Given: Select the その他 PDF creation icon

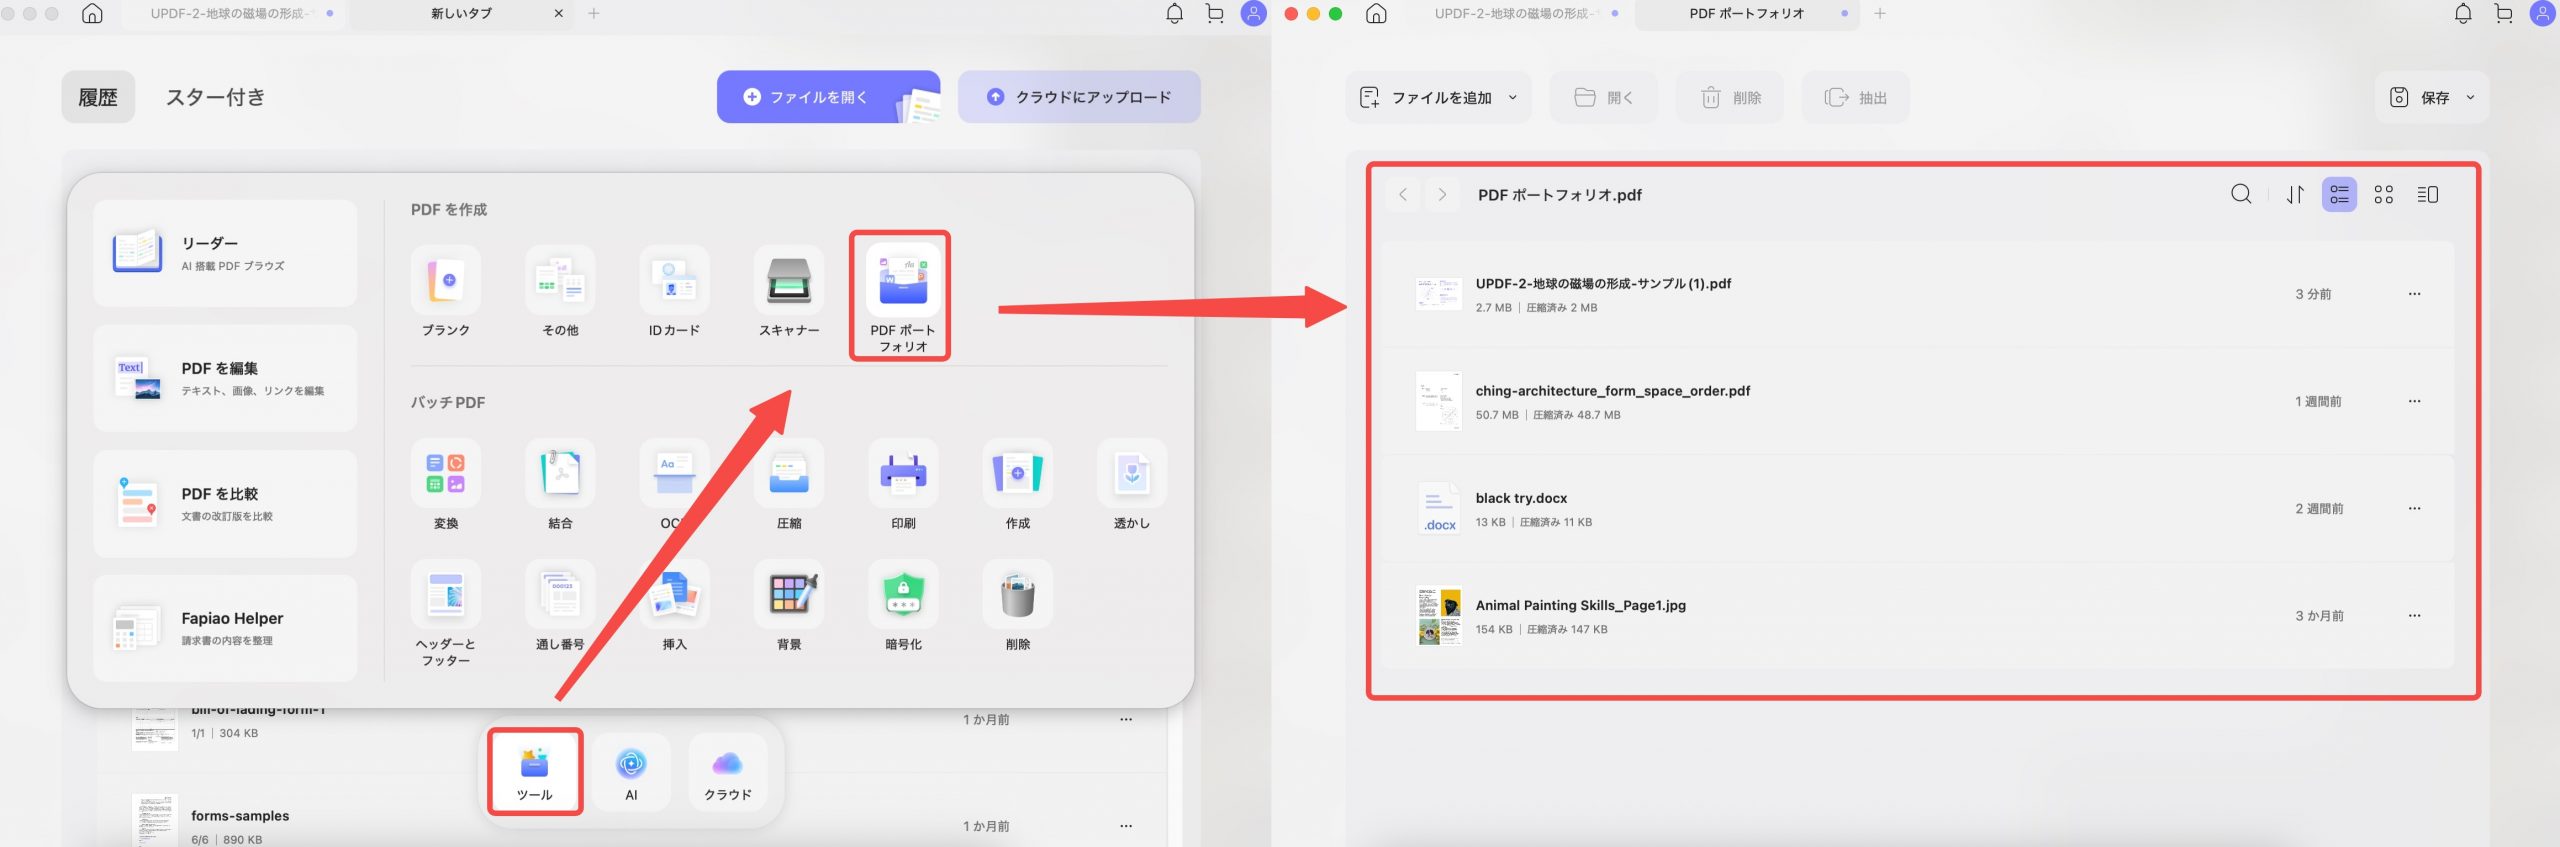Looking at the screenshot, I should (x=560, y=280).
